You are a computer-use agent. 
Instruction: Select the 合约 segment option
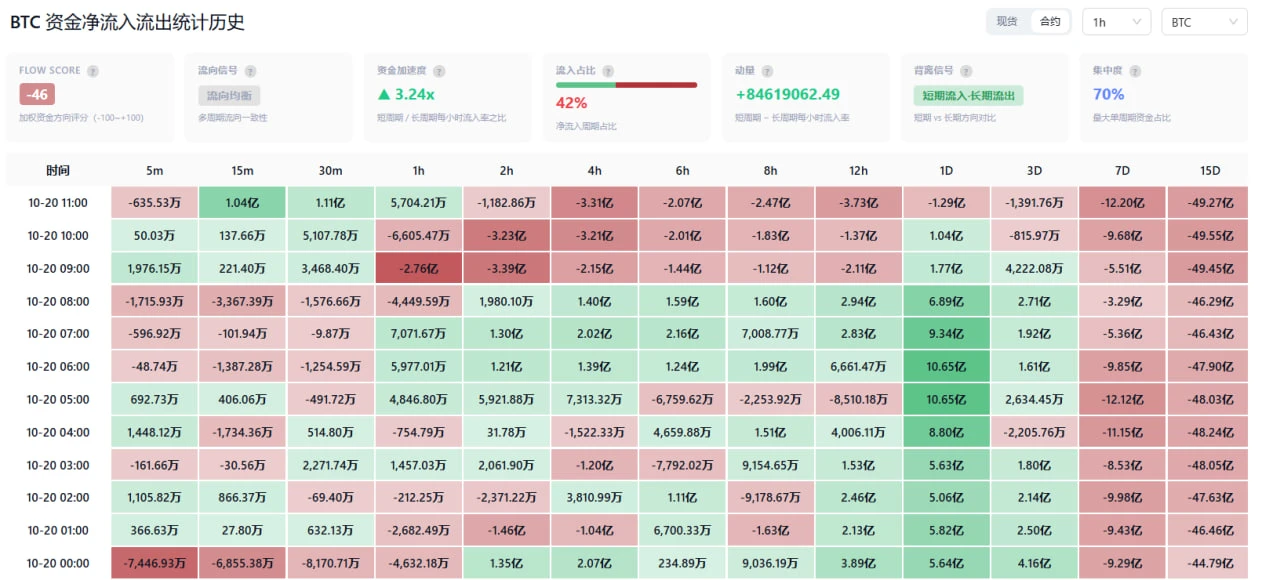click(1050, 22)
